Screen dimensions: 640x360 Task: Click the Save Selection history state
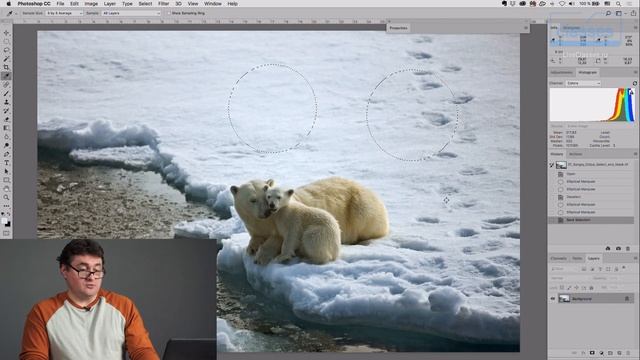pyautogui.click(x=592, y=220)
